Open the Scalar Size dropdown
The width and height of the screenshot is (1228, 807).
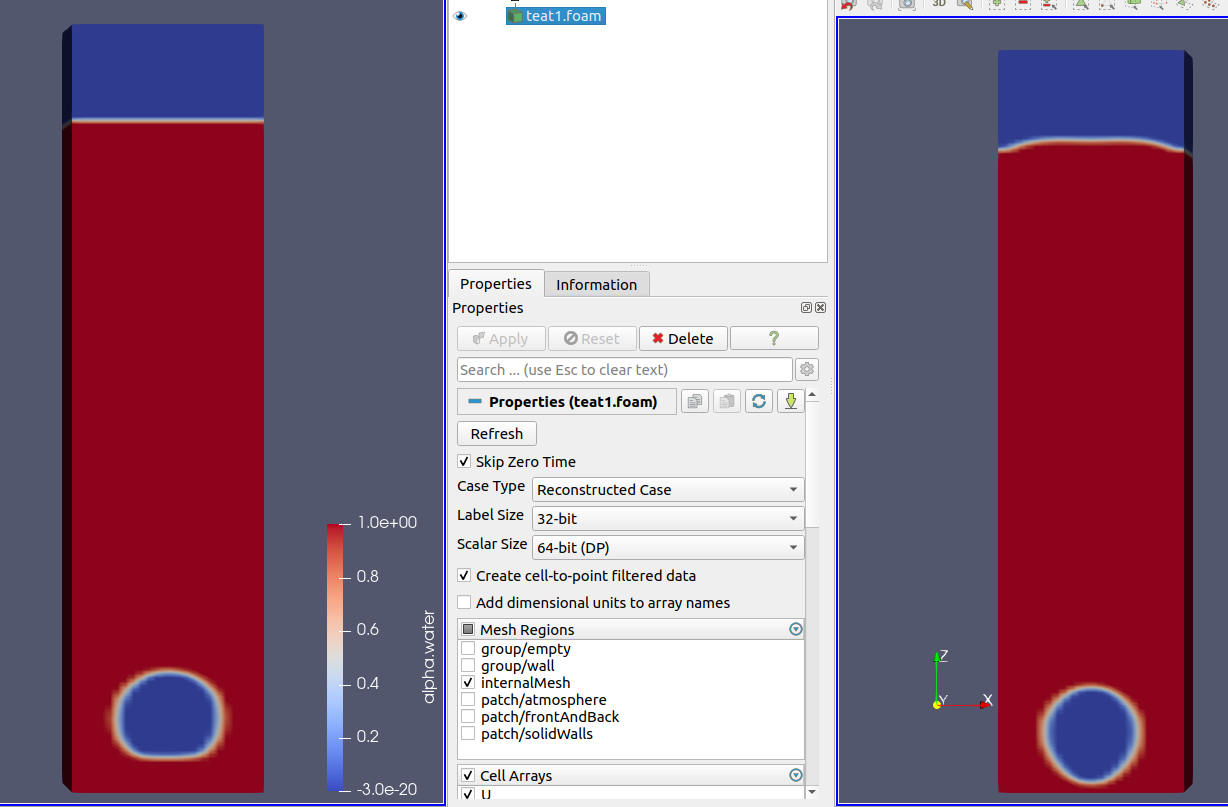click(x=668, y=548)
